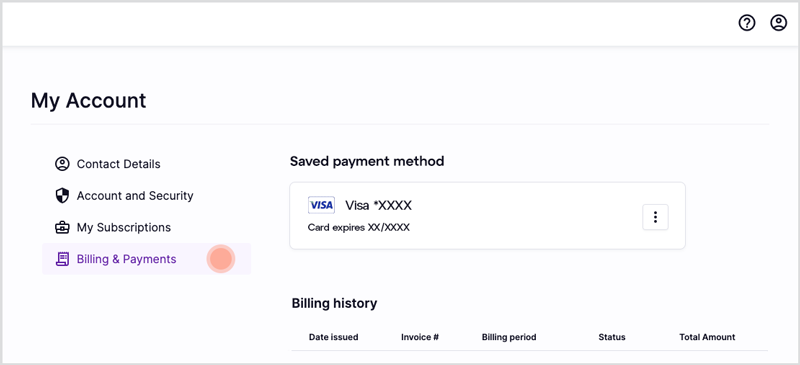The width and height of the screenshot is (800, 365).
Task: Click the Invoice # column header
Action: coord(420,337)
